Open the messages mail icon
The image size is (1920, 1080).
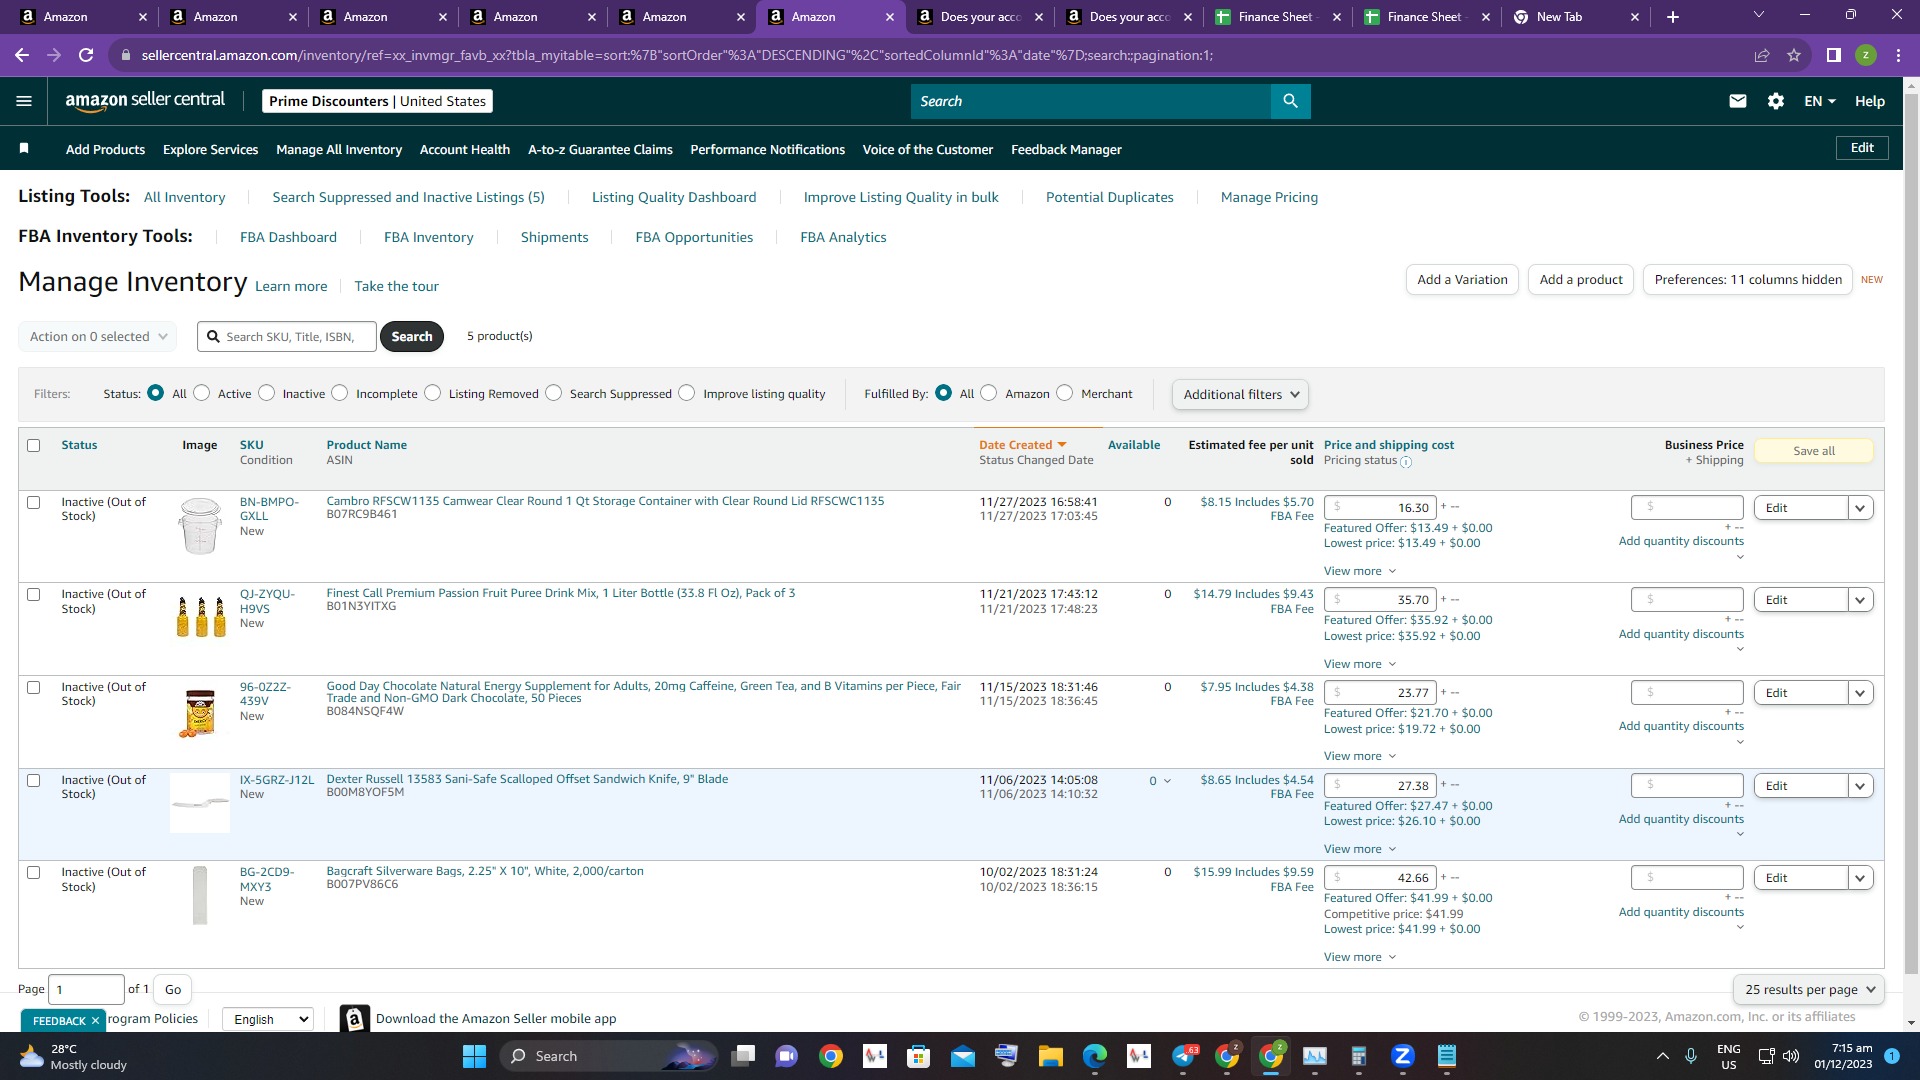1738,101
